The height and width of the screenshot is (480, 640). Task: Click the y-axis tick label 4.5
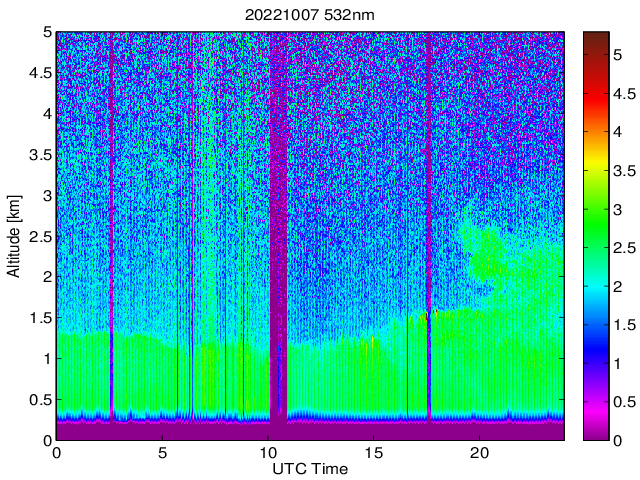click(38, 72)
